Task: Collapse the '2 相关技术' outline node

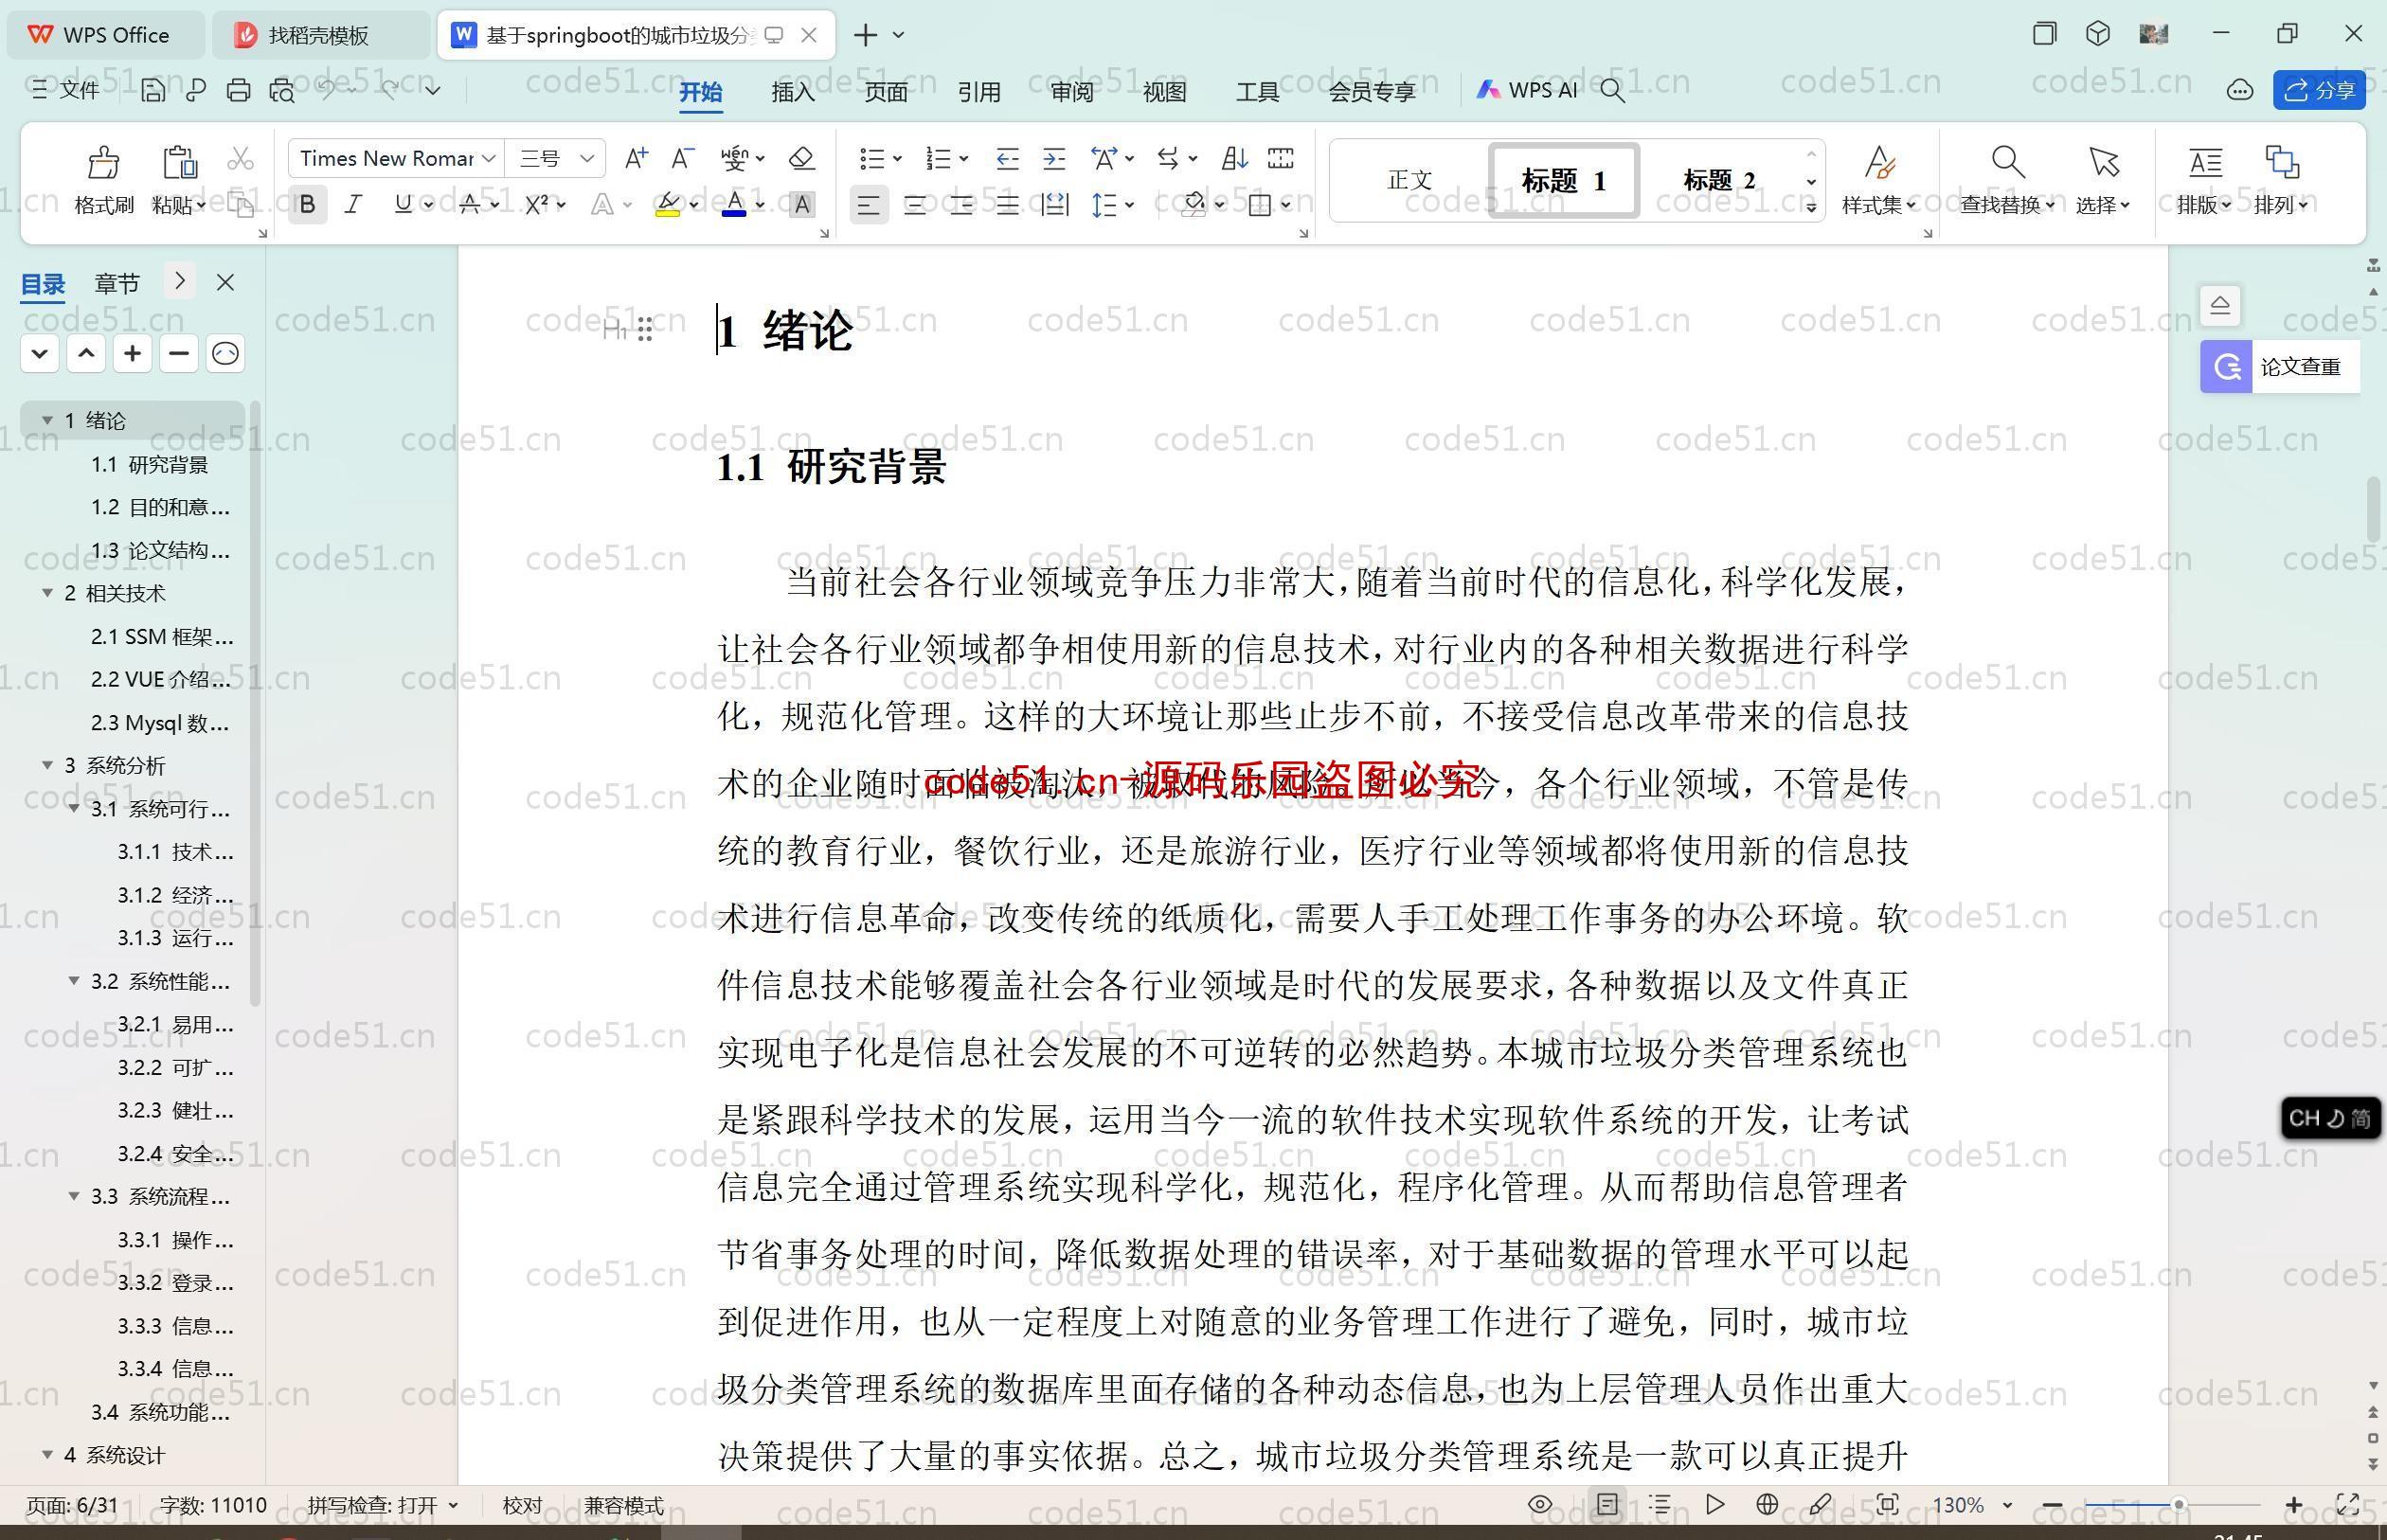Action: 47,593
